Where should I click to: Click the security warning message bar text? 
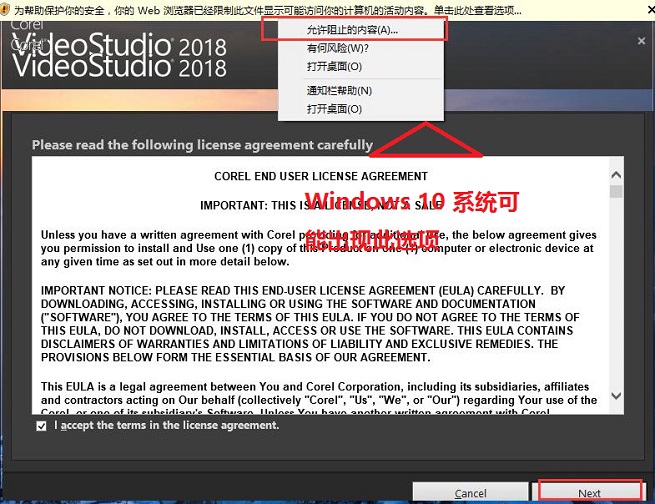pyautogui.click(x=268, y=10)
